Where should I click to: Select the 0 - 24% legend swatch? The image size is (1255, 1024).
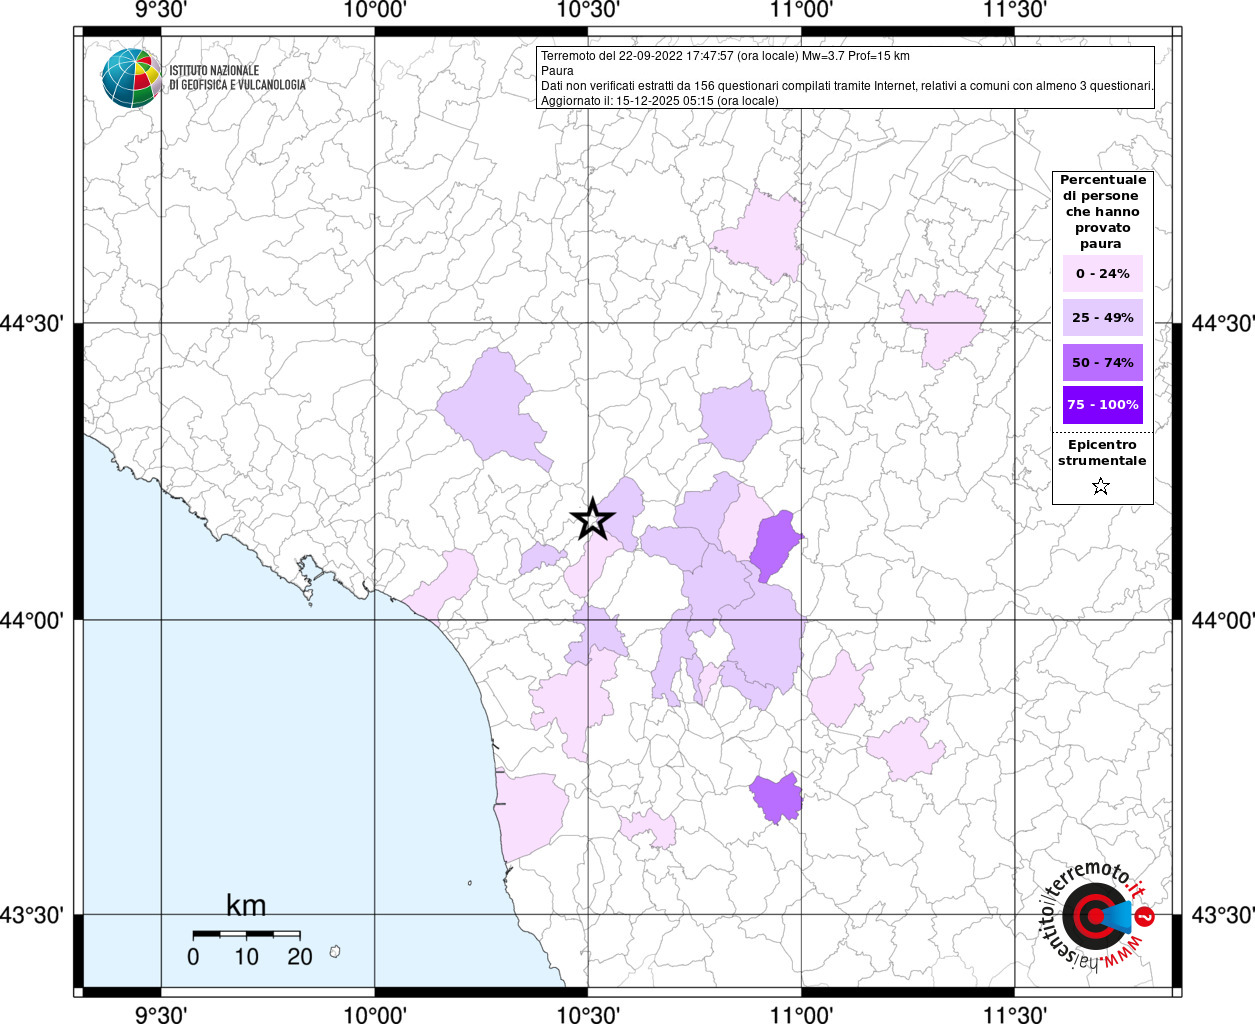(x=1102, y=274)
